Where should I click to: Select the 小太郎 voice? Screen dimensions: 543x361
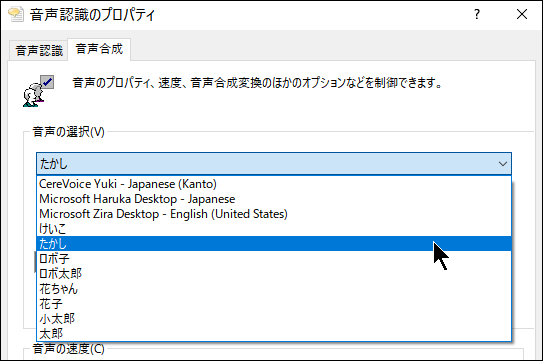point(274,319)
